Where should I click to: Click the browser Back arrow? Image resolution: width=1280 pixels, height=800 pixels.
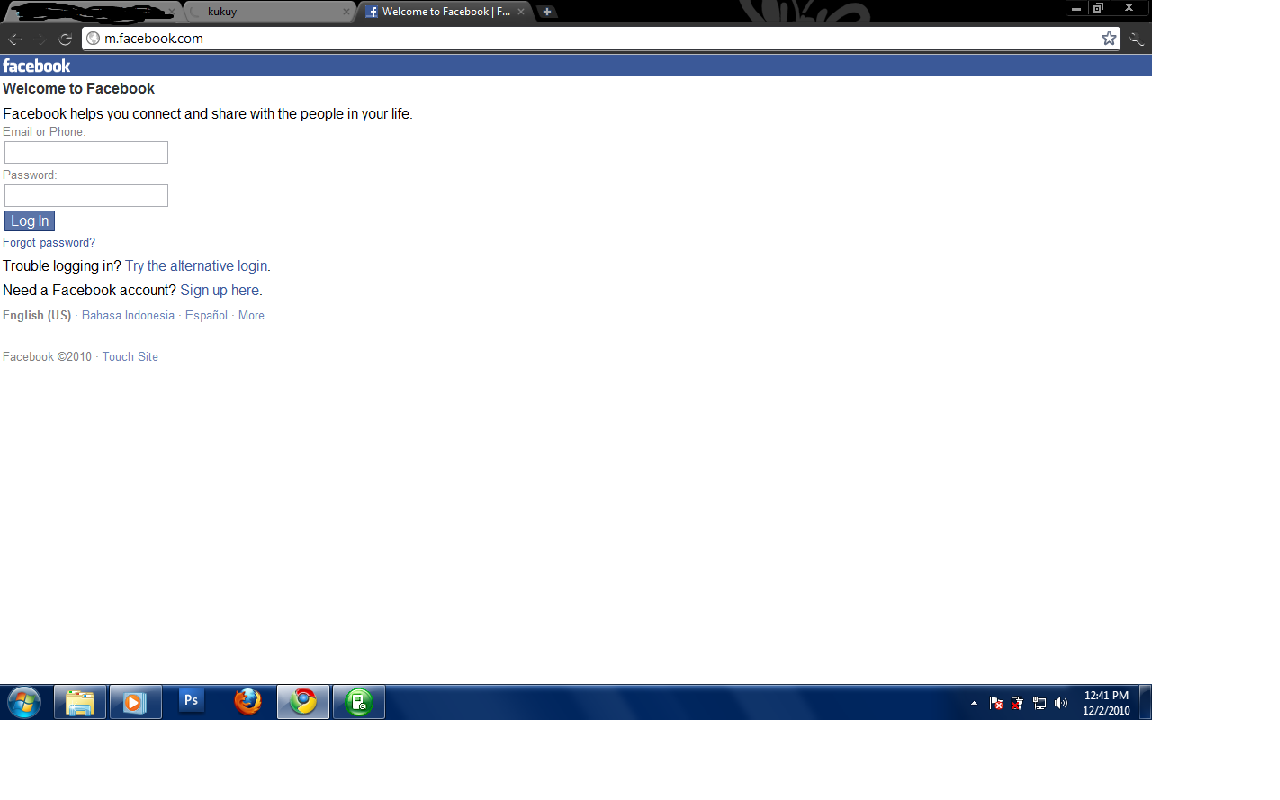(x=15, y=39)
